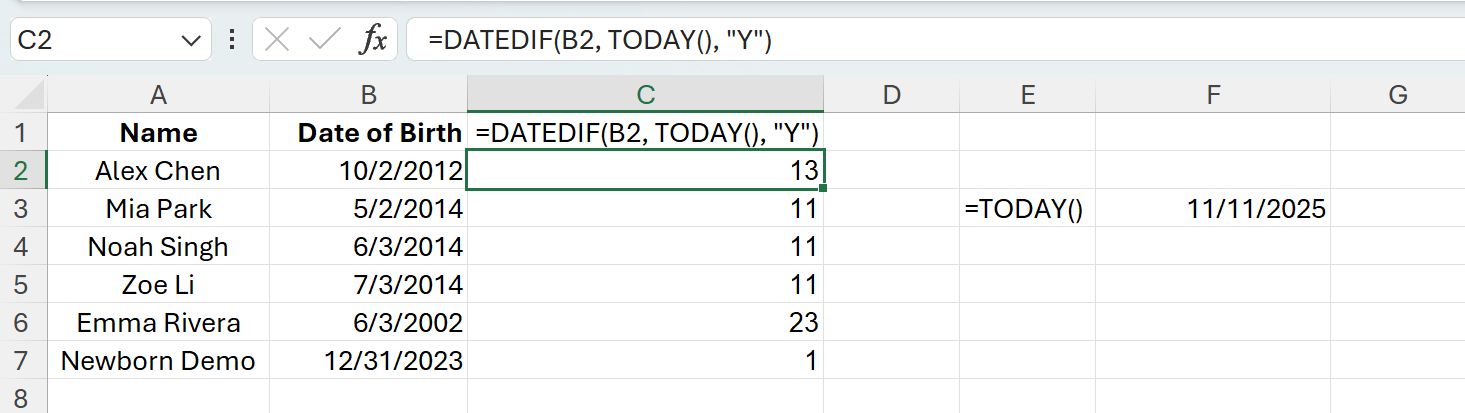The width and height of the screenshot is (1465, 413).
Task: Select column C header
Action: click(645, 95)
